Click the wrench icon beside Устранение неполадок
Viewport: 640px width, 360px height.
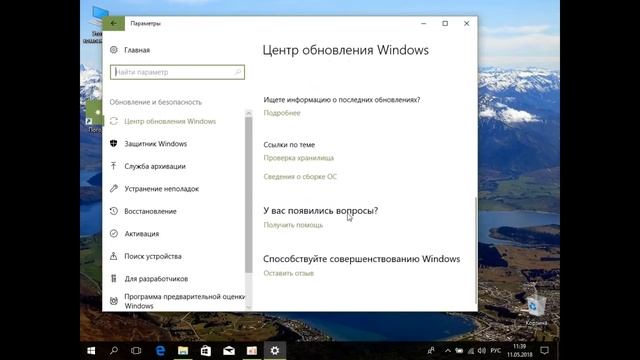click(113, 189)
